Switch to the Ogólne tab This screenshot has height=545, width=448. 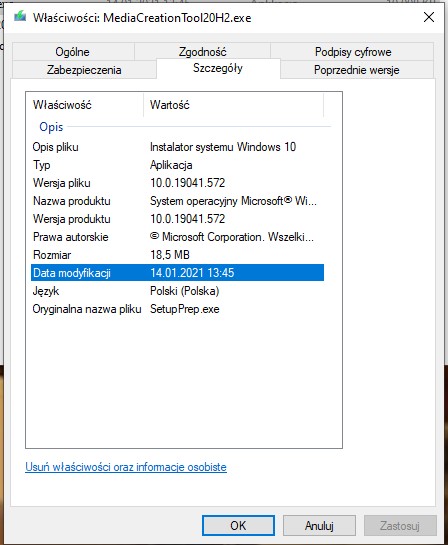click(x=73, y=52)
